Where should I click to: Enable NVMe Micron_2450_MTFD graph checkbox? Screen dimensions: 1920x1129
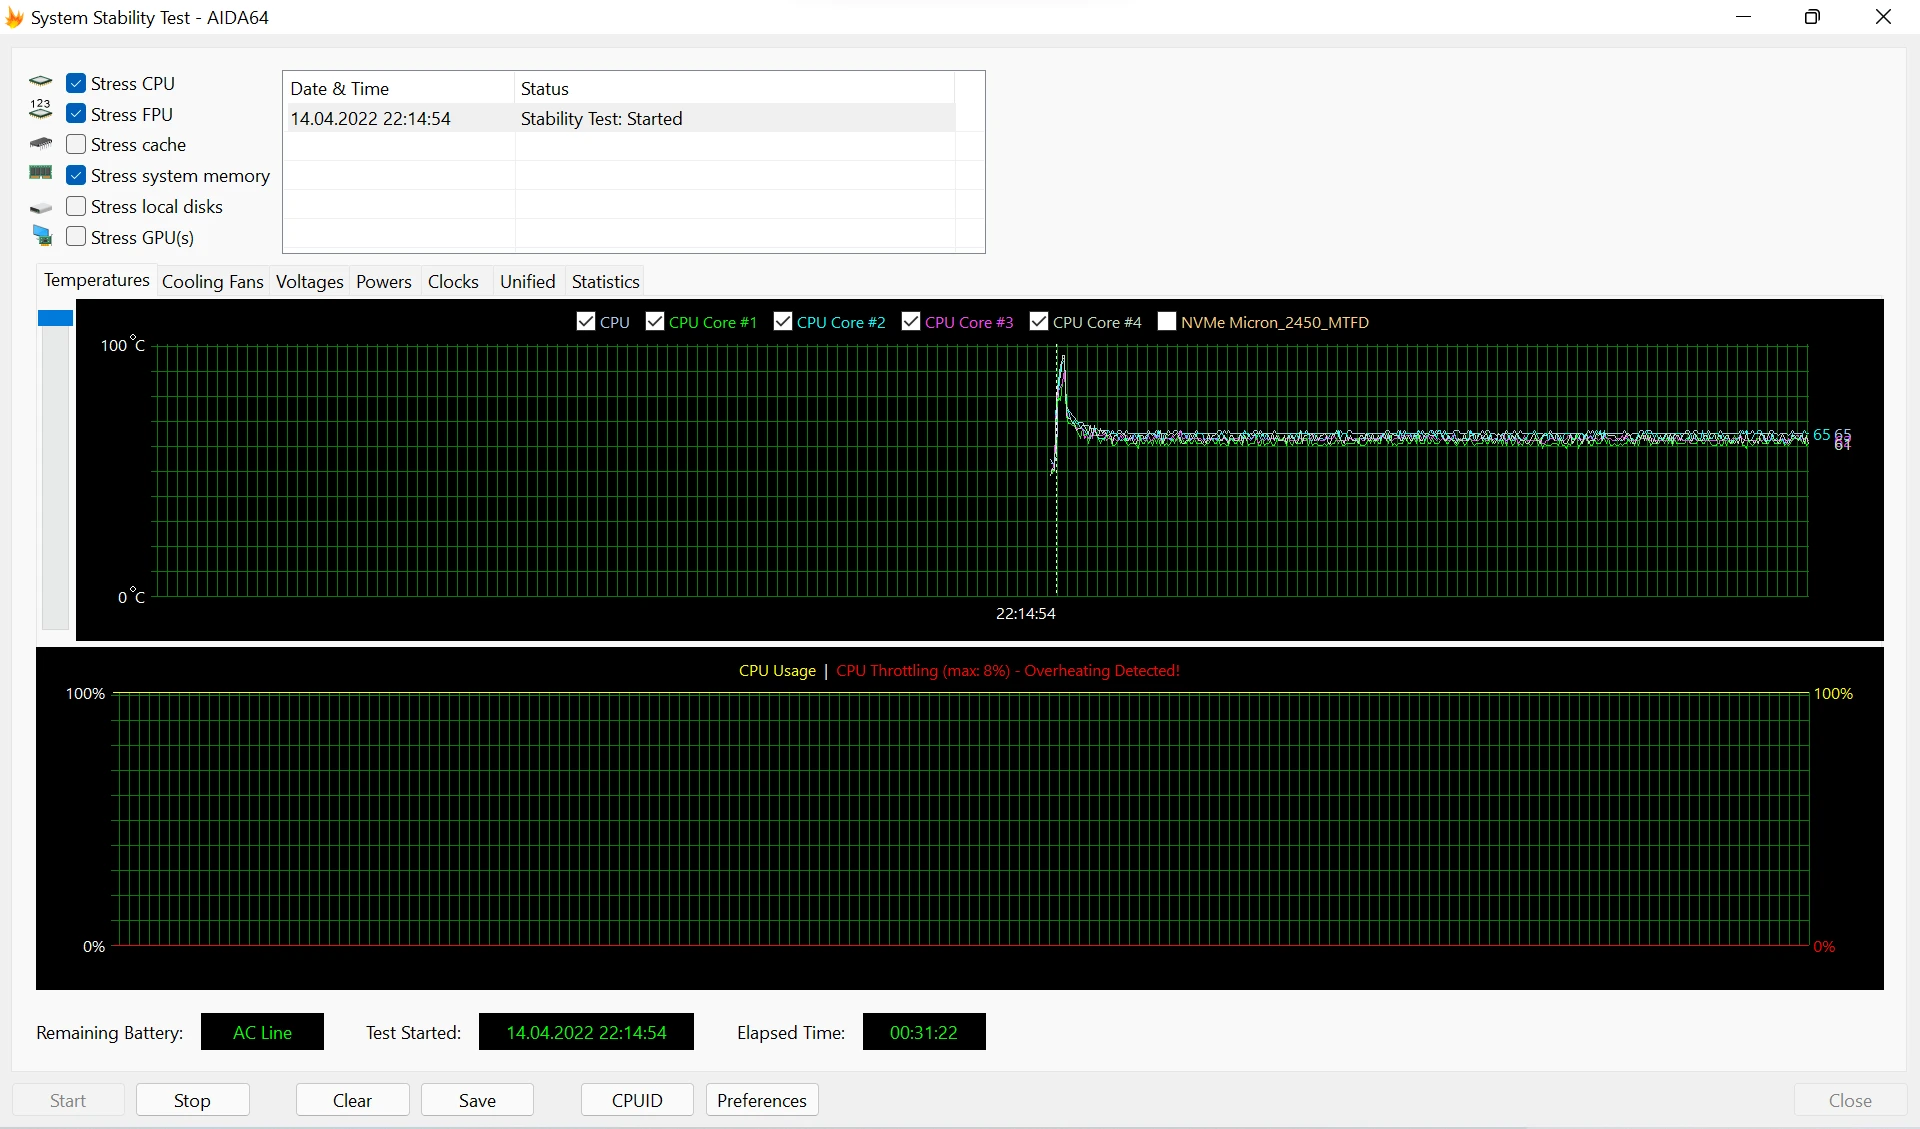(1167, 321)
